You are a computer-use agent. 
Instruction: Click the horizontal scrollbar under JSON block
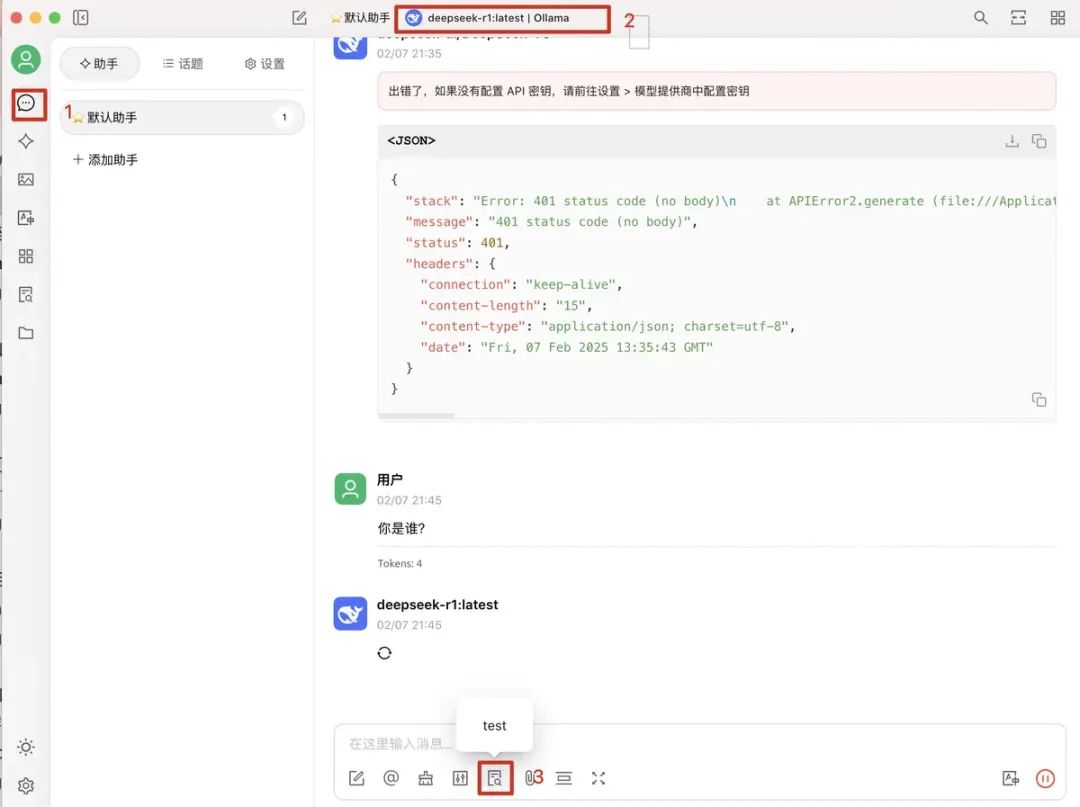pos(416,415)
